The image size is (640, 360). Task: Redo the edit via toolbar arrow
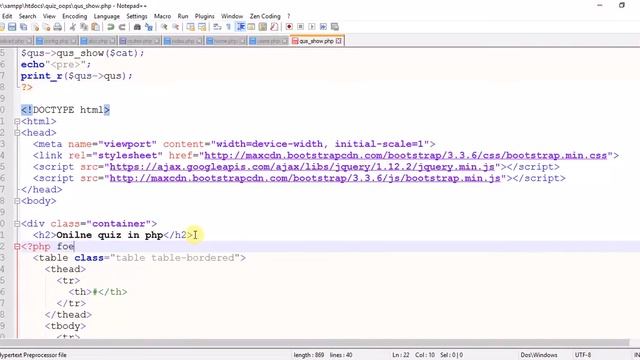pyautogui.click(x=122, y=27)
